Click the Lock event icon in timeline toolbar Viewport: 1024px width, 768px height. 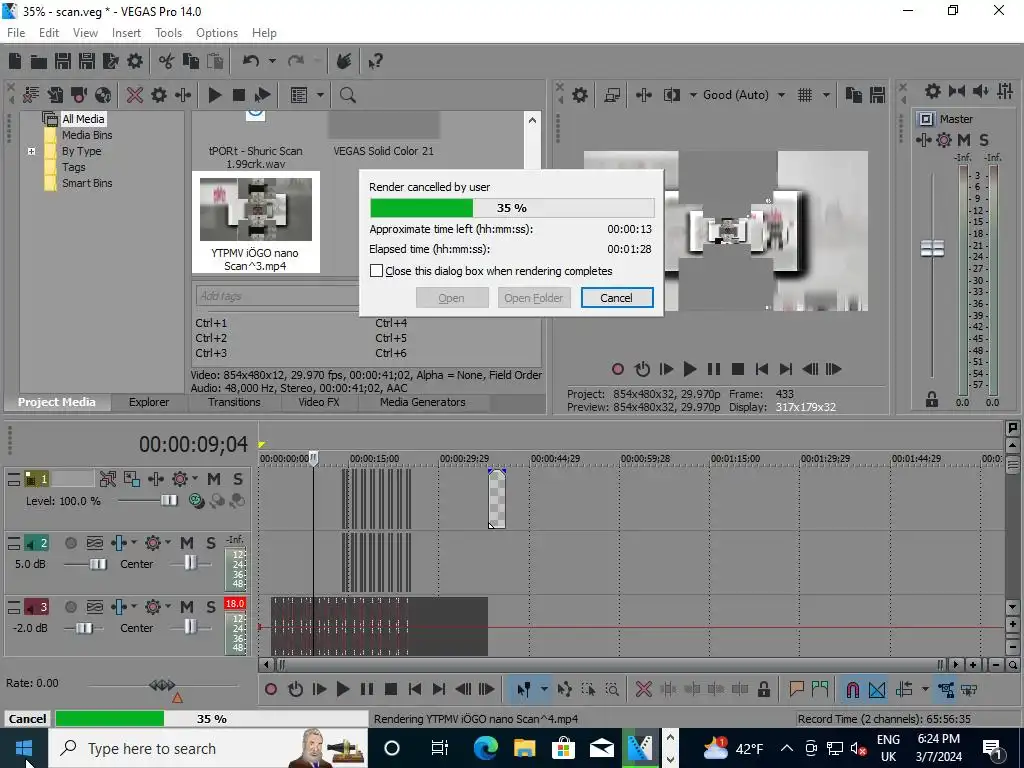[x=763, y=689]
